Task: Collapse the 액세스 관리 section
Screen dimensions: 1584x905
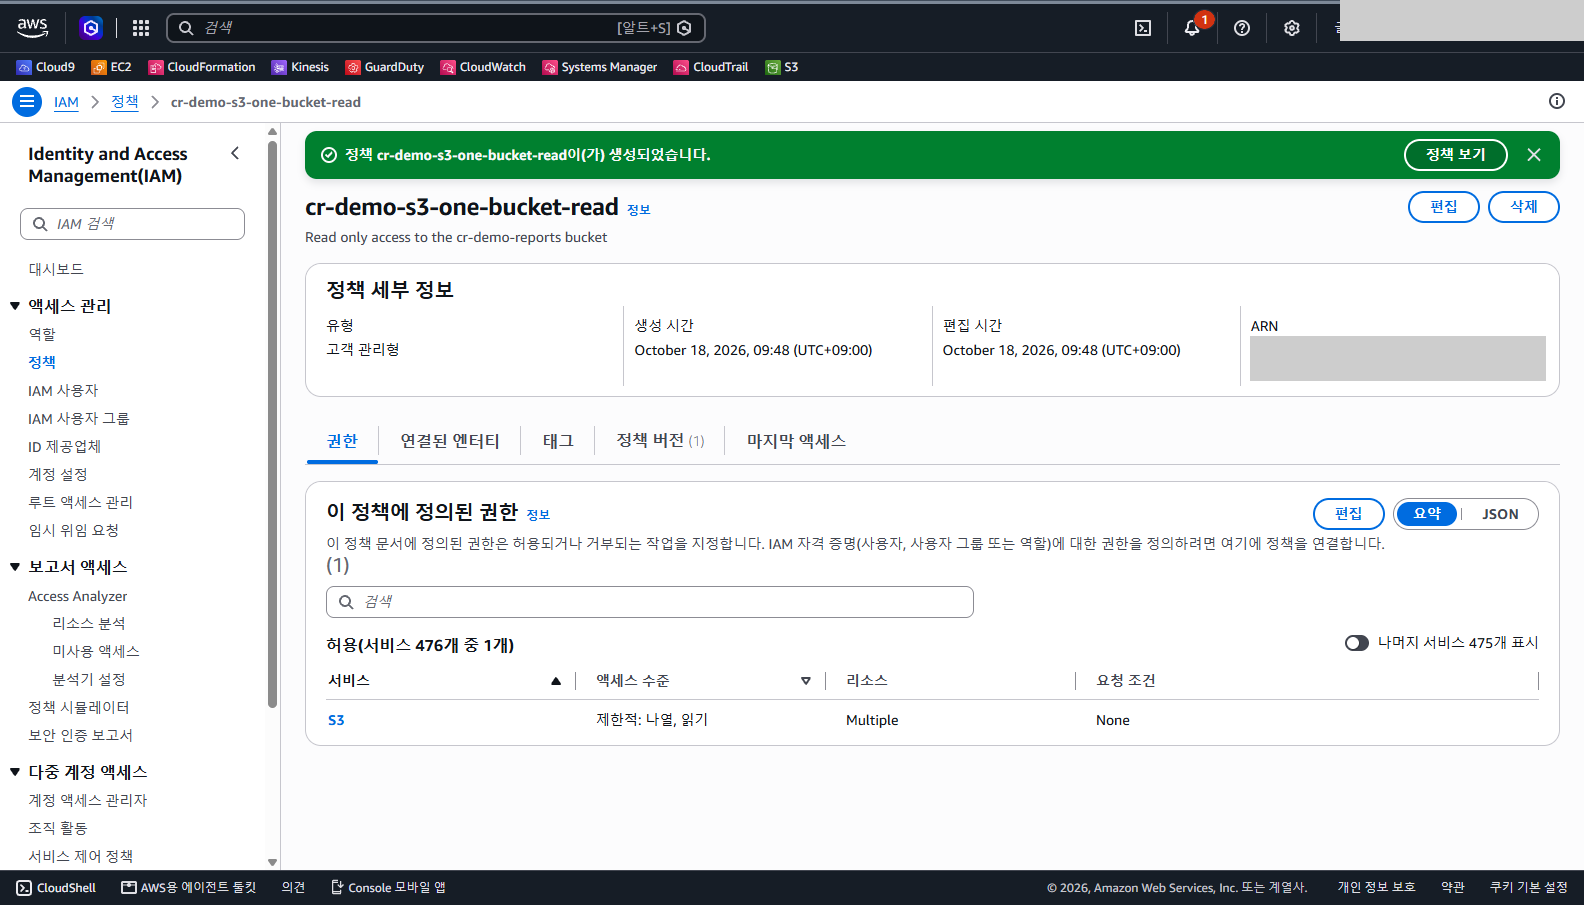Action: tap(15, 306)
